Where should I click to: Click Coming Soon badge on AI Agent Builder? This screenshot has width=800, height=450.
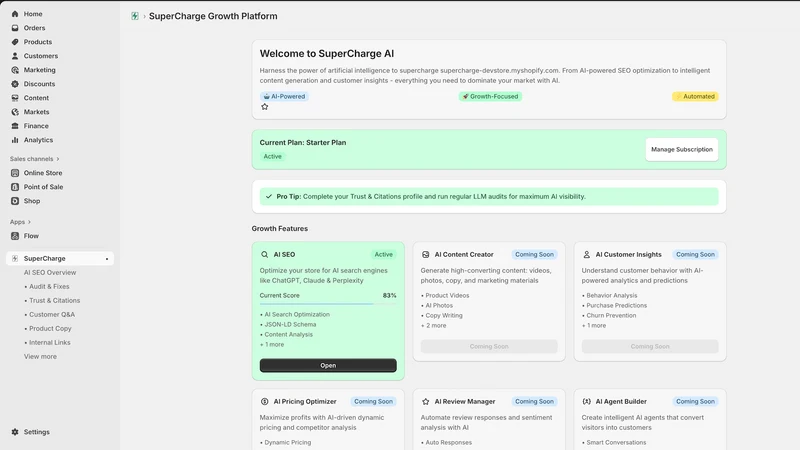click(695, 402)
